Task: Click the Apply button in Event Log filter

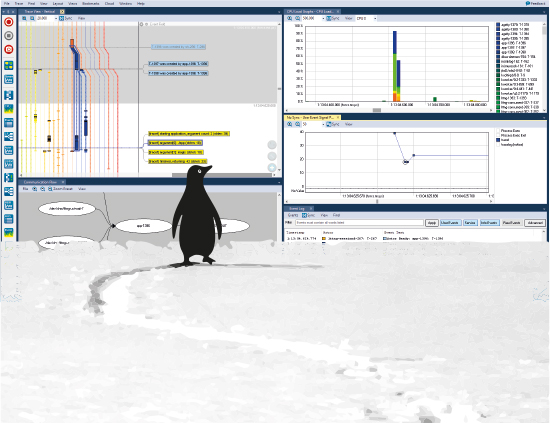Action: pos(432,223)
